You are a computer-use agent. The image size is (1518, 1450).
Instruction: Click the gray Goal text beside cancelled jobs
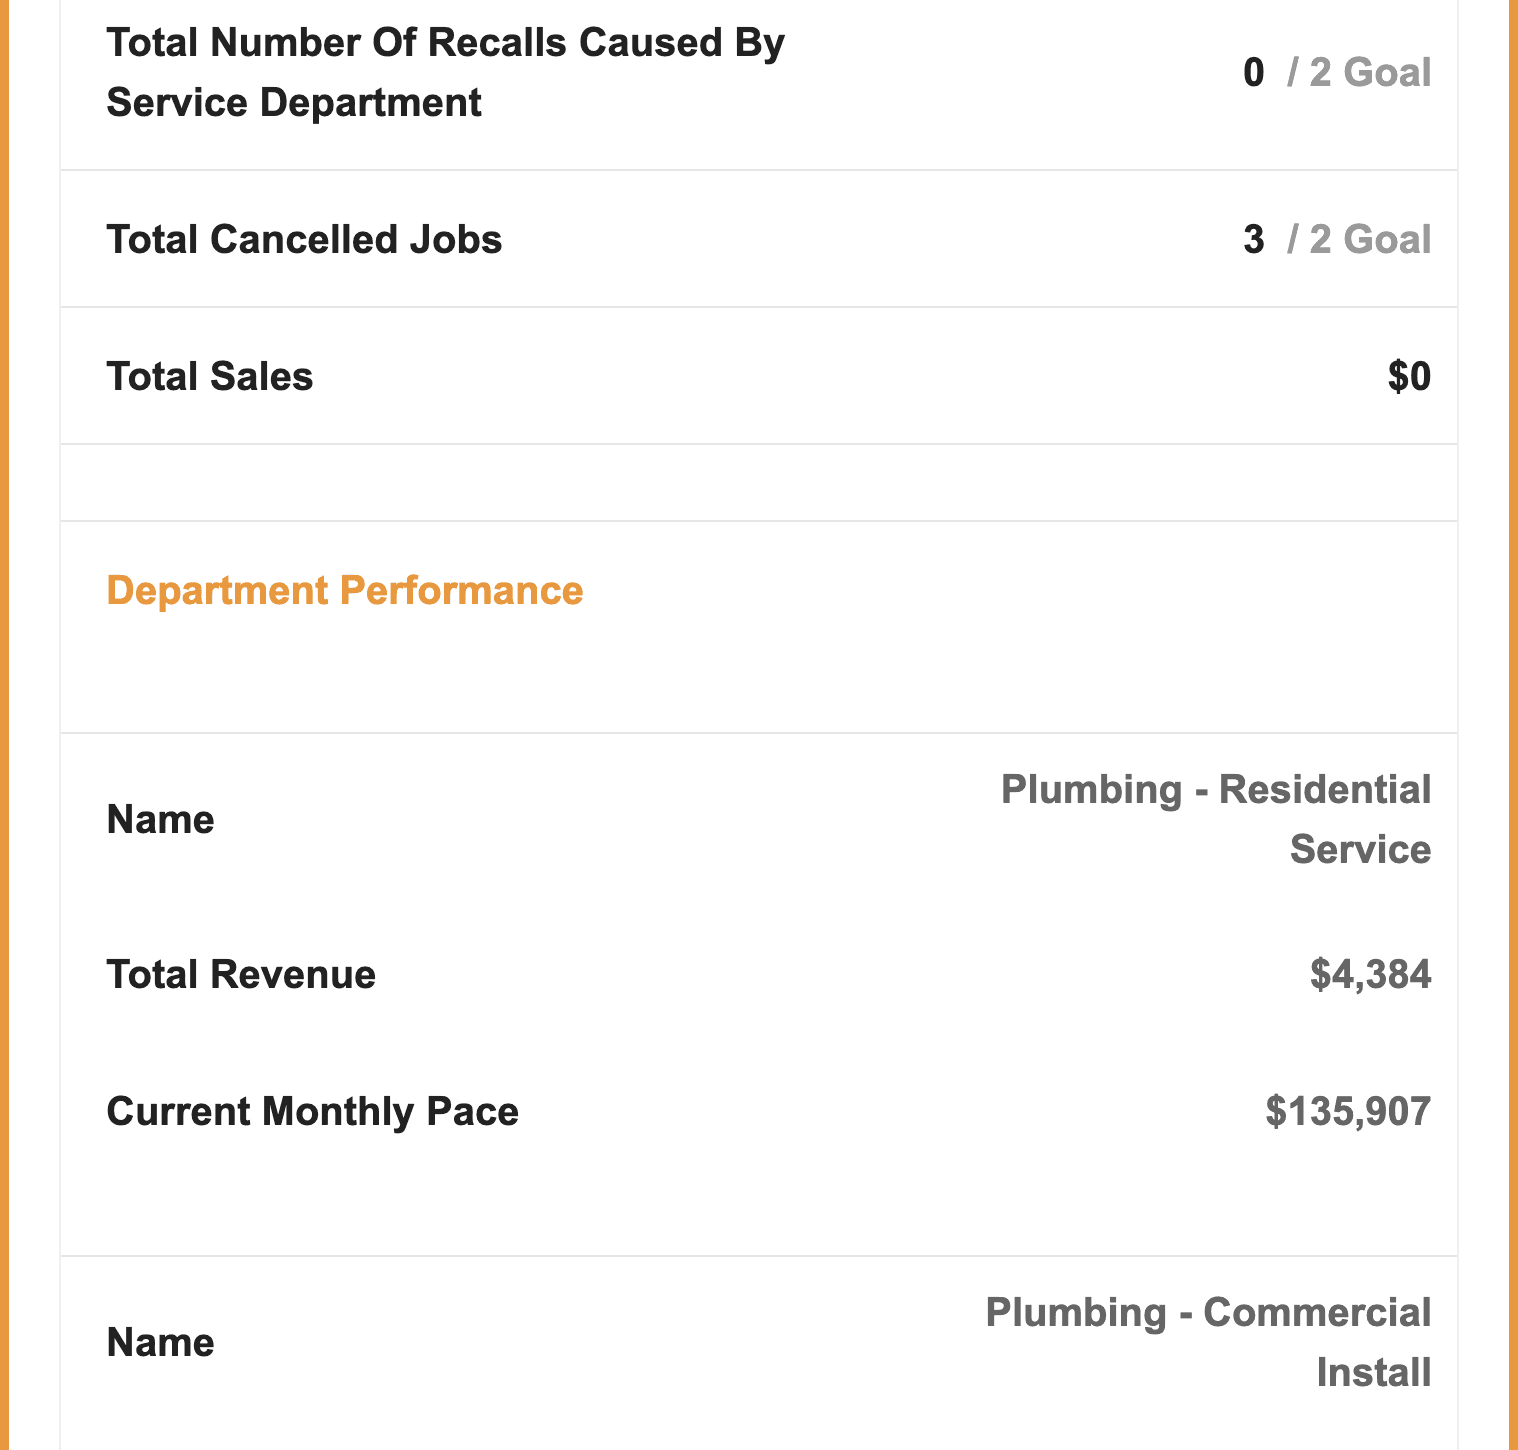click(1387, 240)
